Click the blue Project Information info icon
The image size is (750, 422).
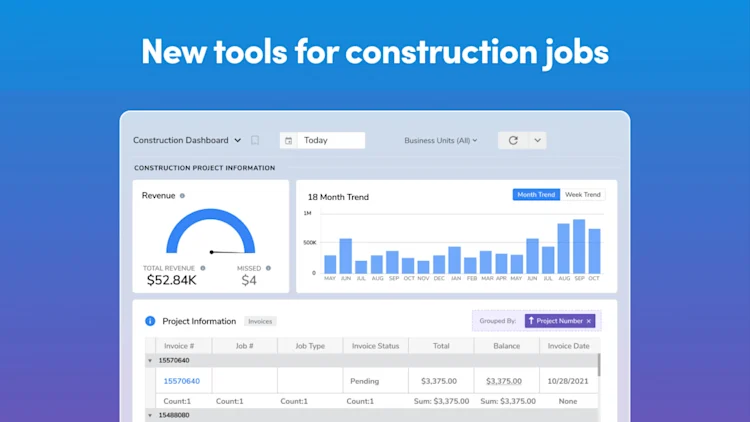[150, 321]
